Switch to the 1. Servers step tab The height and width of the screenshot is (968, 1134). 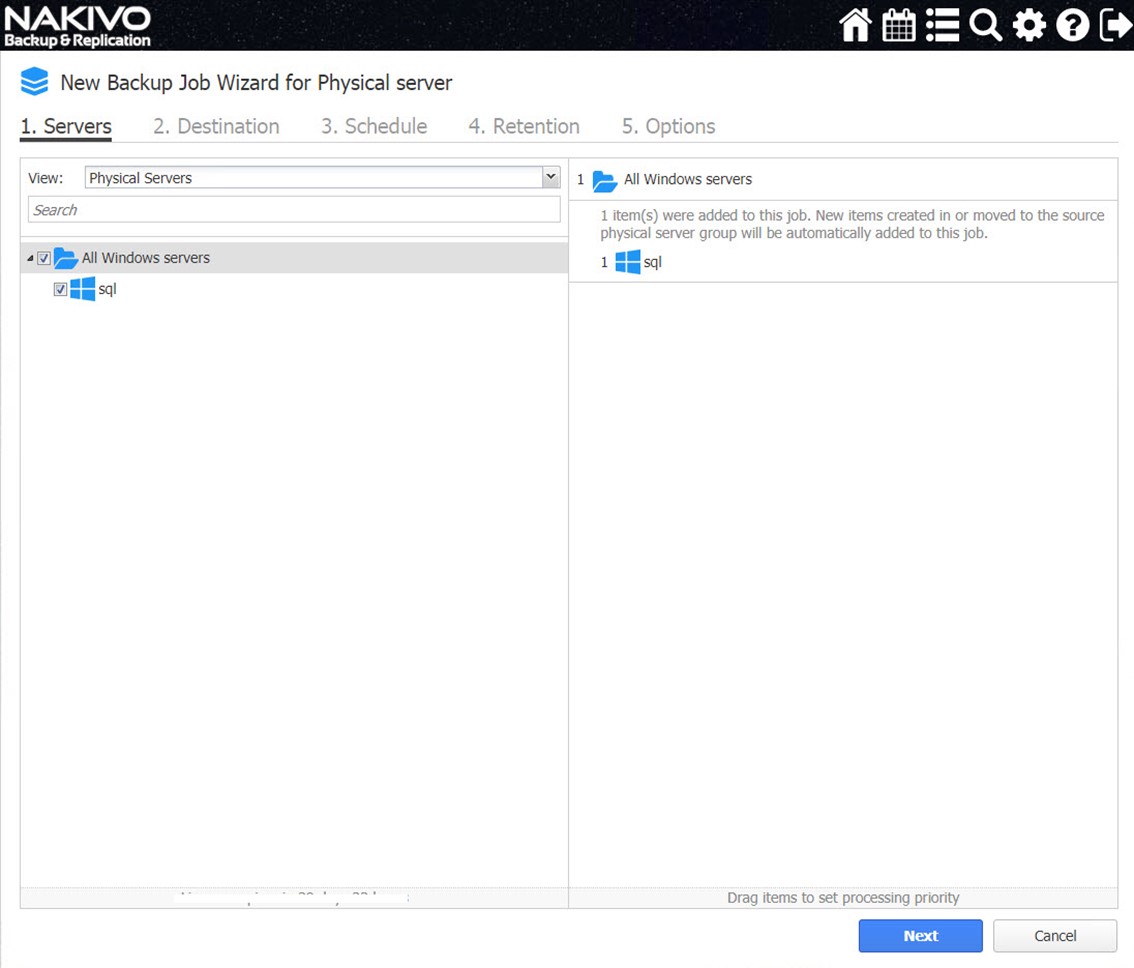click(x=66, y=126)
